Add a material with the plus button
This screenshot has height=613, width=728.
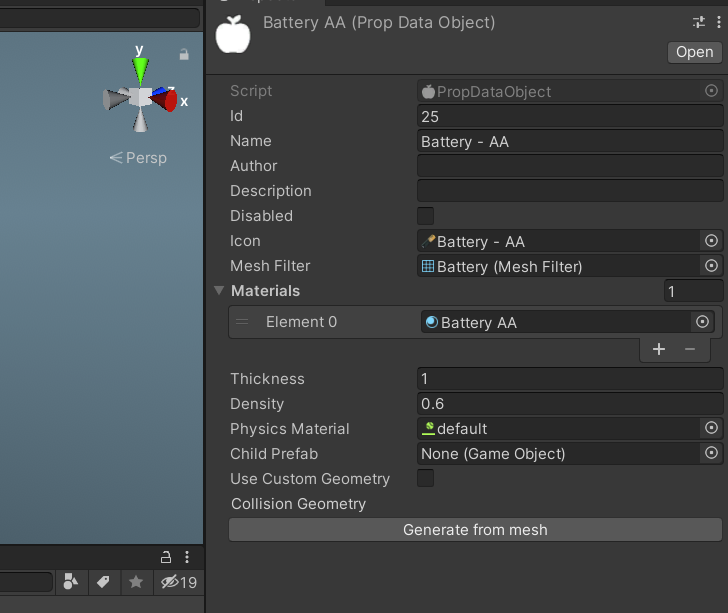[x=658, y=349]
